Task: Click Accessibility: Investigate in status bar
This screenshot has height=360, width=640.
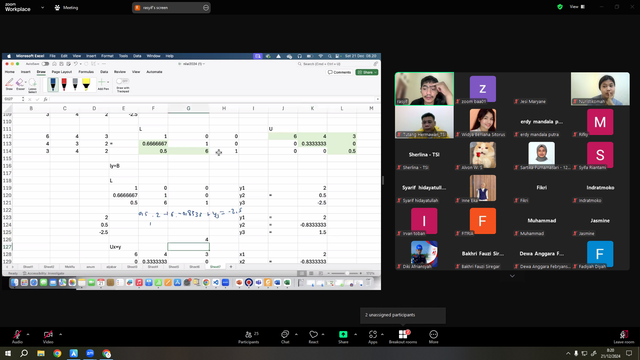Action: (x=43, y=273)
